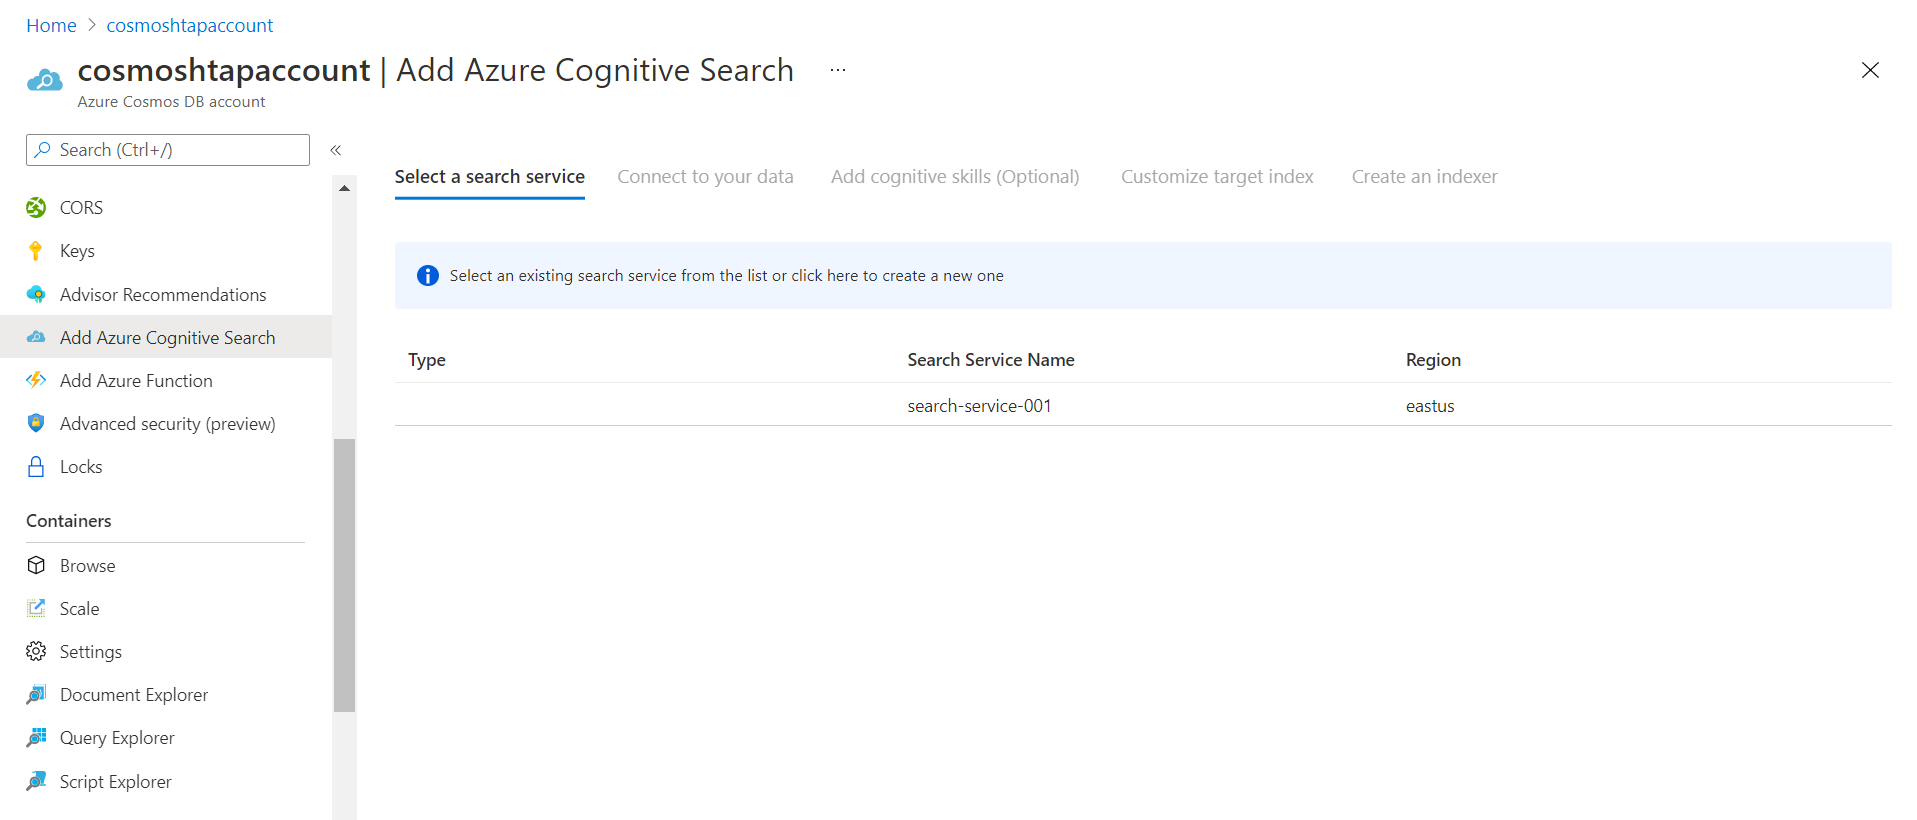Open Document Explorer from sidebar
1917x820 pixels.
tap(133, 695)
